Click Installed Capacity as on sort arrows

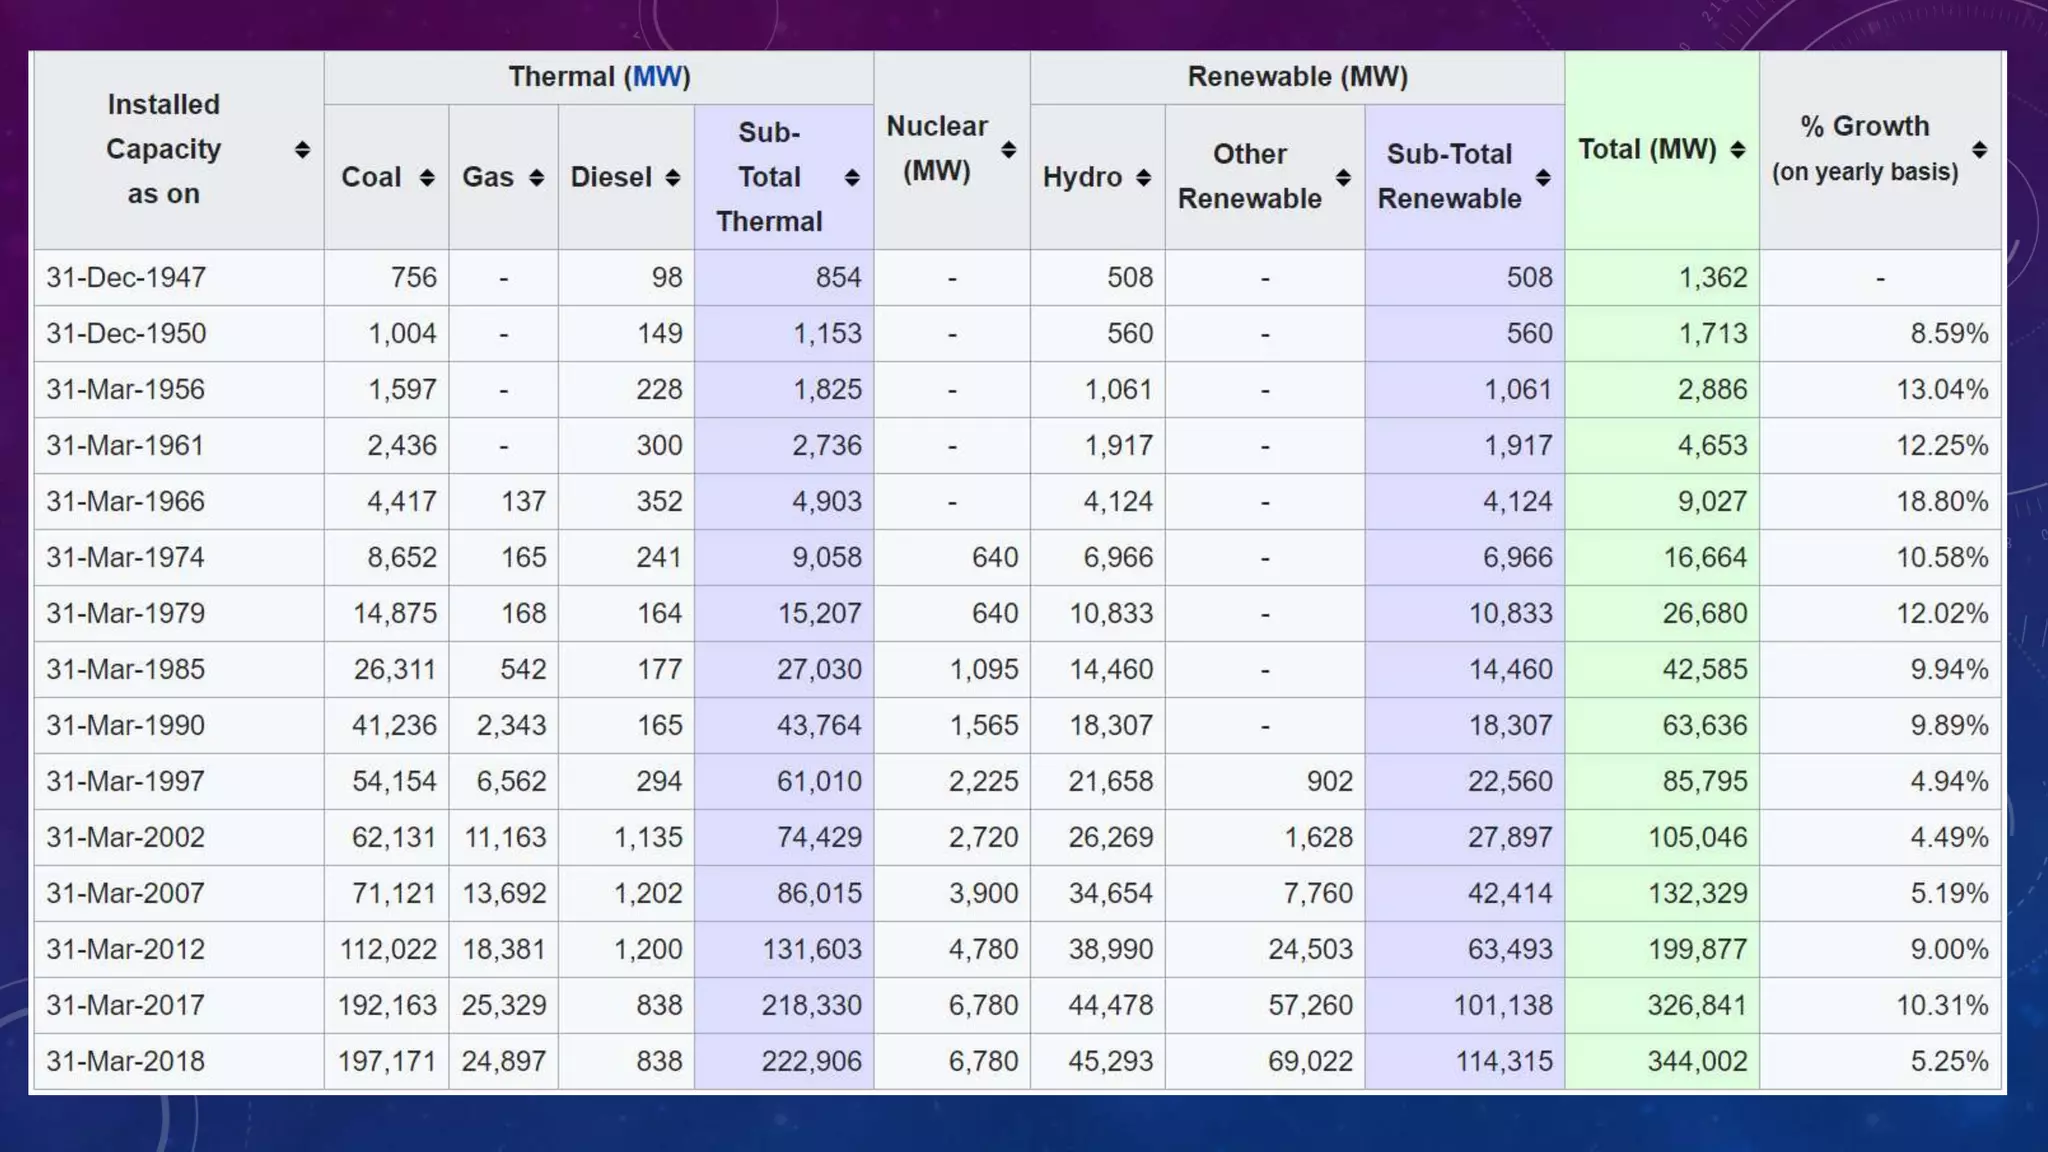tap(302, 150)
